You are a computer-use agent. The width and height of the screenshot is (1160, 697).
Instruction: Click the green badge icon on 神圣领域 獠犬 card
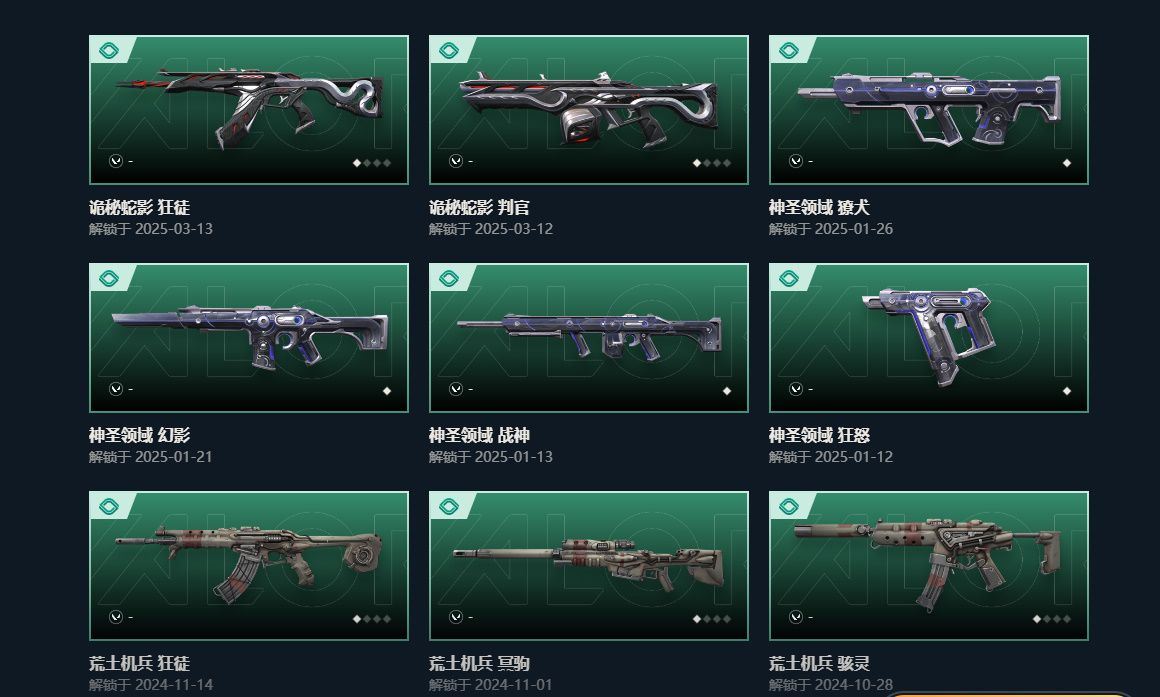(789, 51)
